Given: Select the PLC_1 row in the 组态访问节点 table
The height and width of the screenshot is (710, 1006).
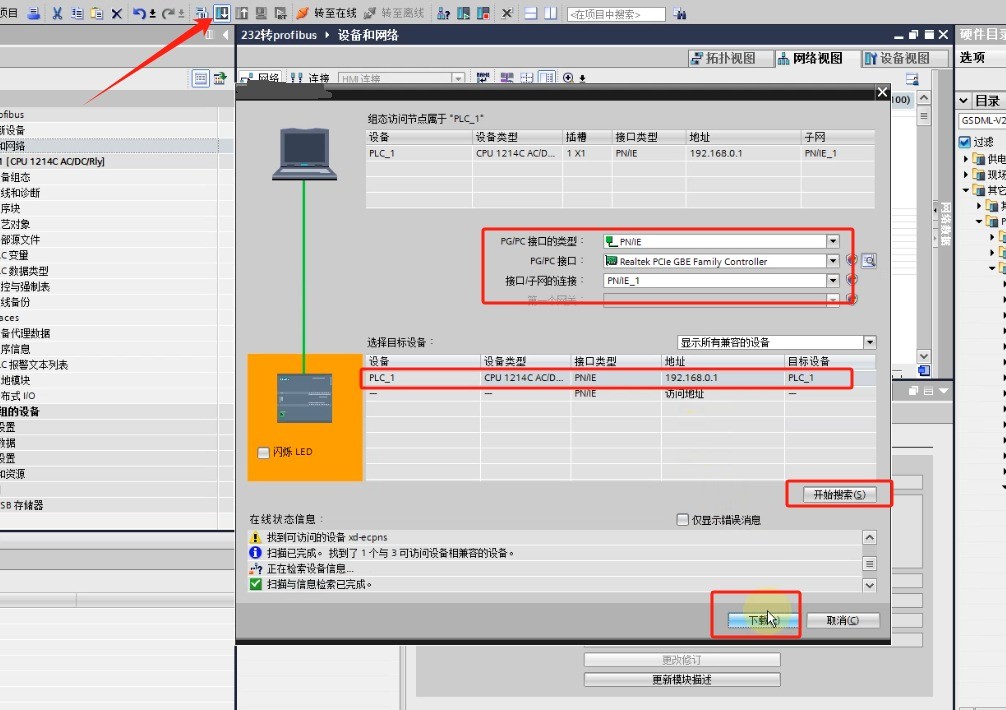Looking at the screenshot, I should point(620,153).
